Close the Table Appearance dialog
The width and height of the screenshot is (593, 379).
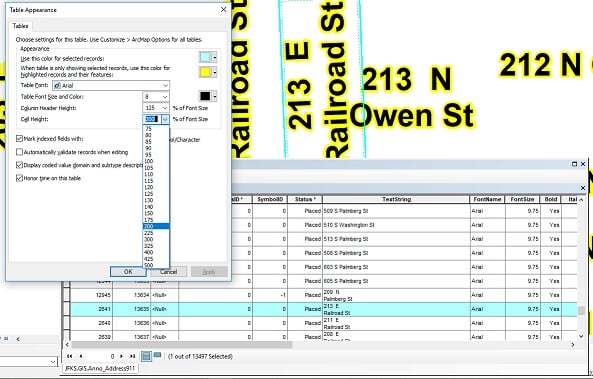(x=223, y=9)
